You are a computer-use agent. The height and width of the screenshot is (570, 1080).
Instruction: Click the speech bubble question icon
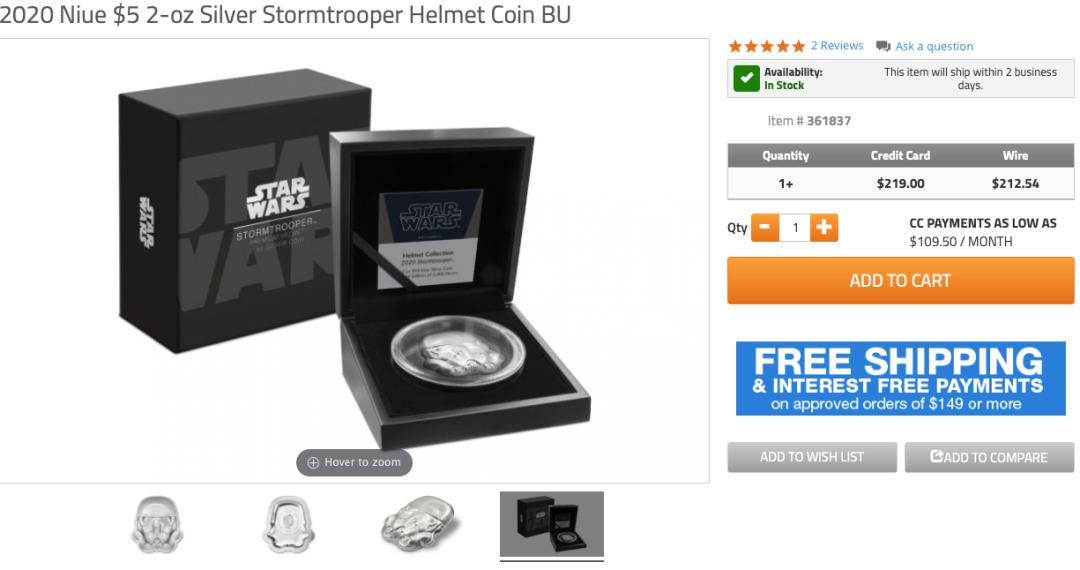pyautogui.click(x=883, y=46)
